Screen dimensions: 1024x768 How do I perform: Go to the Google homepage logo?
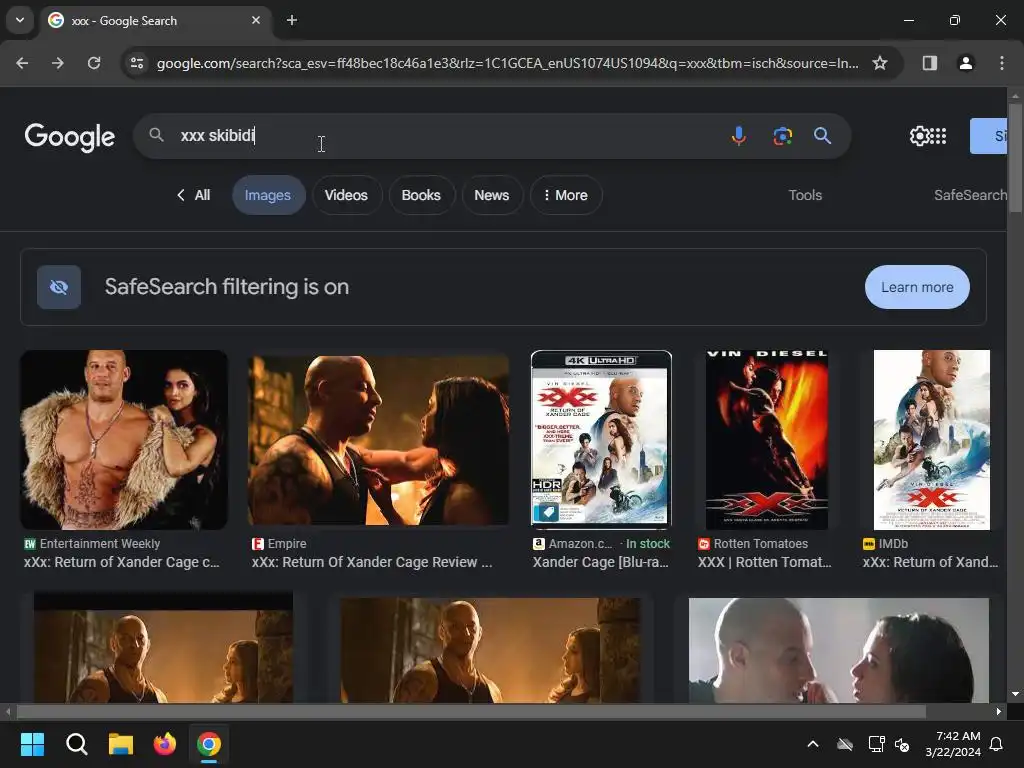click(70, 136)
